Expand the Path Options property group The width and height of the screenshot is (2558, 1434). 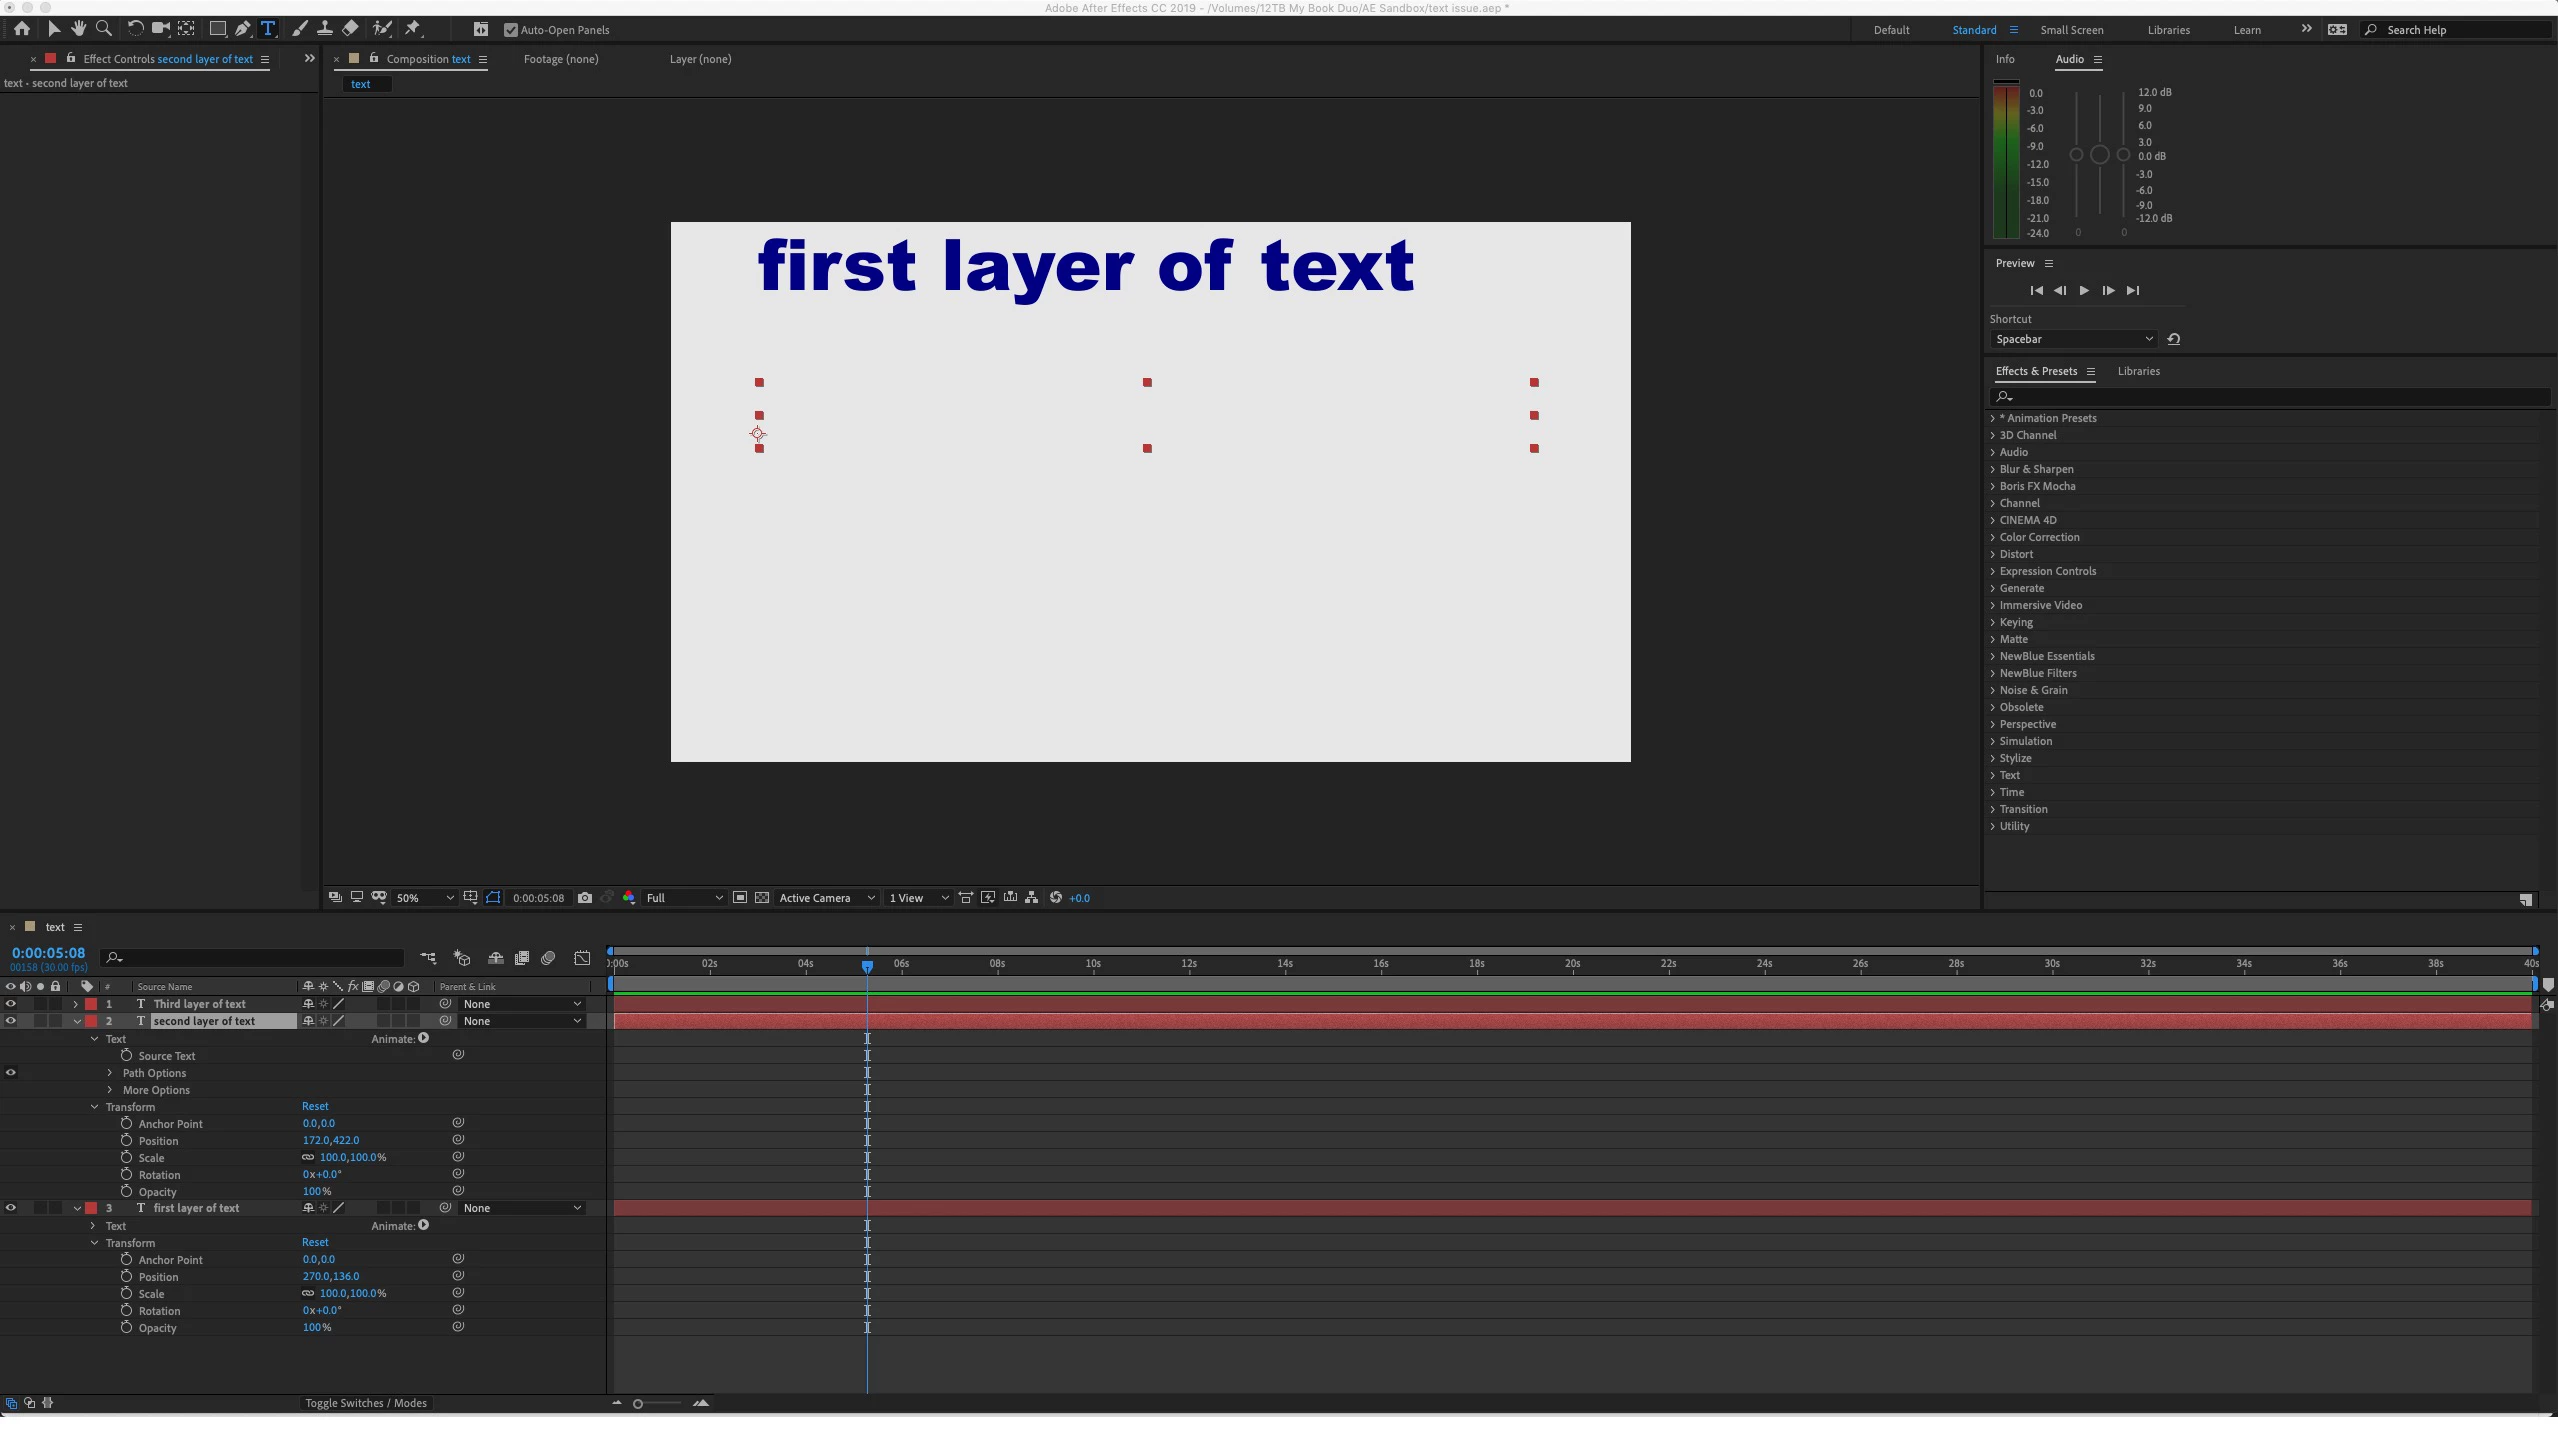point(110,1073)
